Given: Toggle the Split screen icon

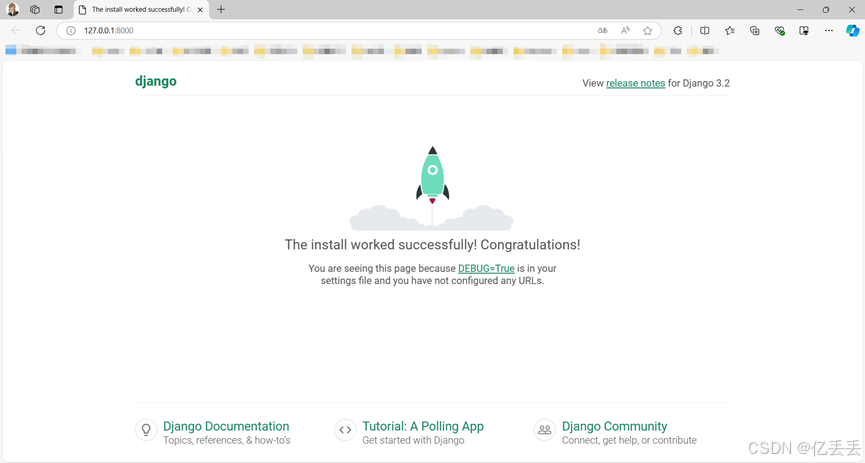Looking at the screenshot, I should (704, 30).
